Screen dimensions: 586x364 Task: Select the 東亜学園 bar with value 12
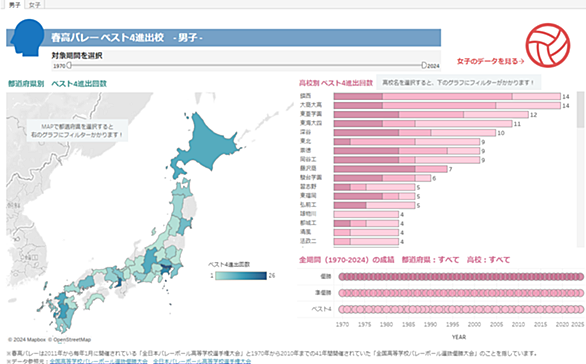click(x=431, y=114)
